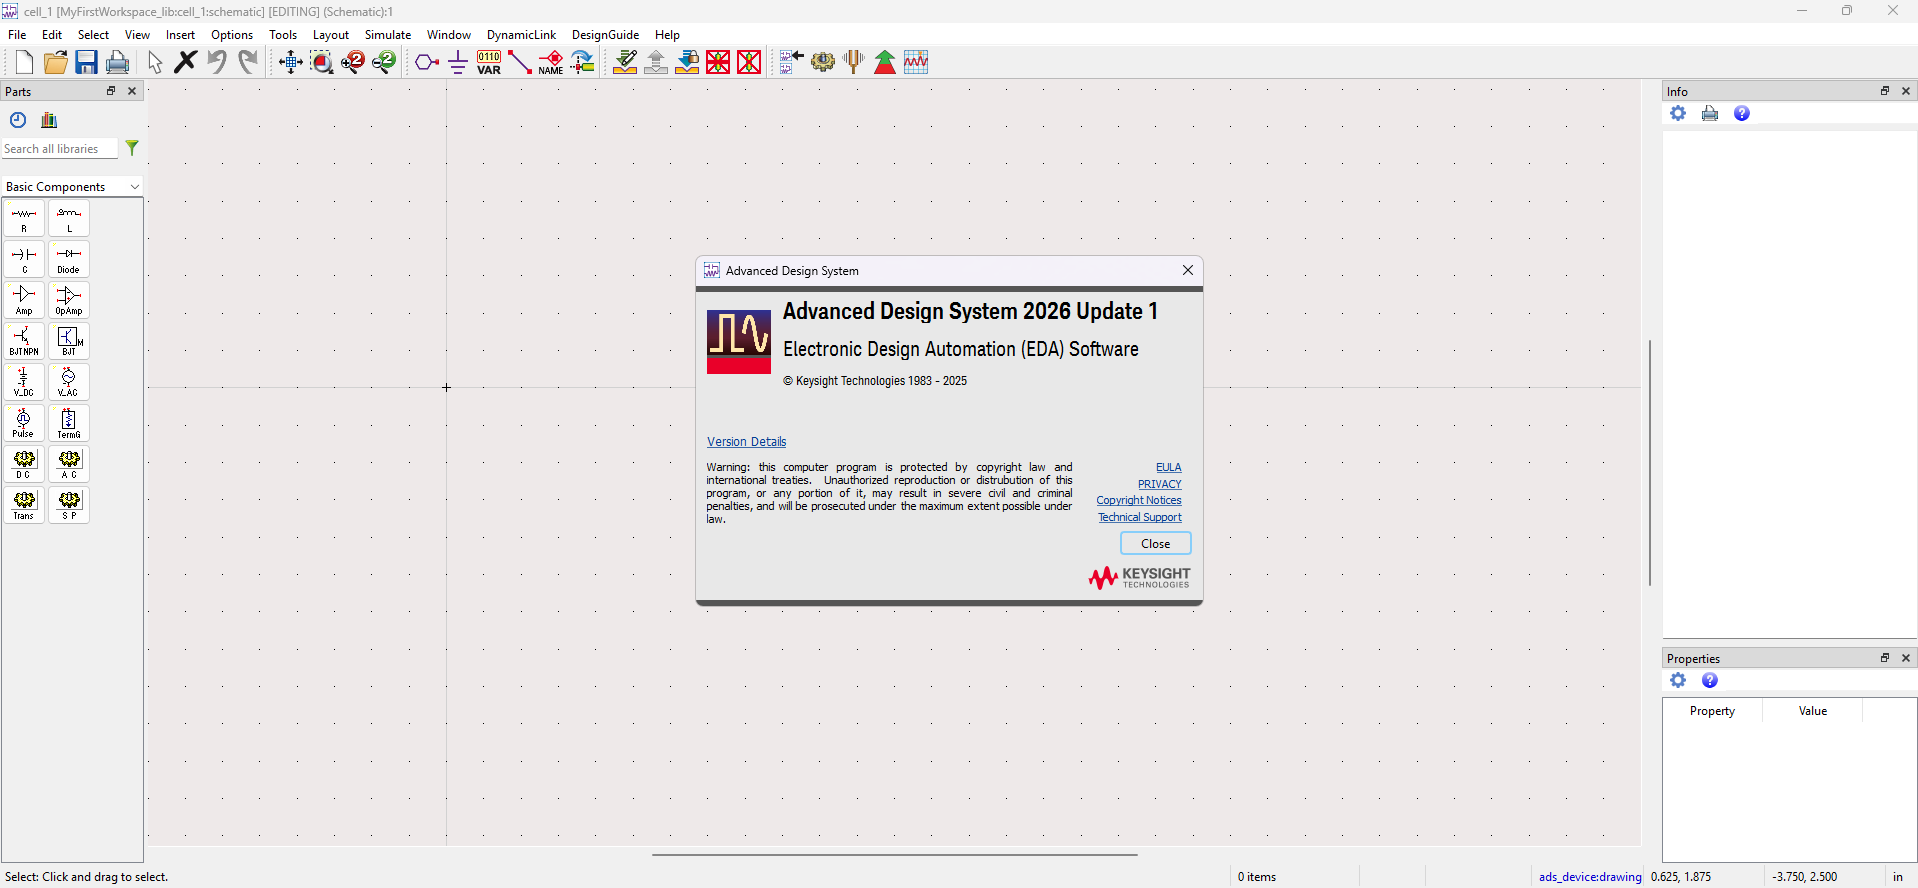The image size is (1918, 888).
Task: Toggle floating of the Properties panel
Action: [1885, 658]
